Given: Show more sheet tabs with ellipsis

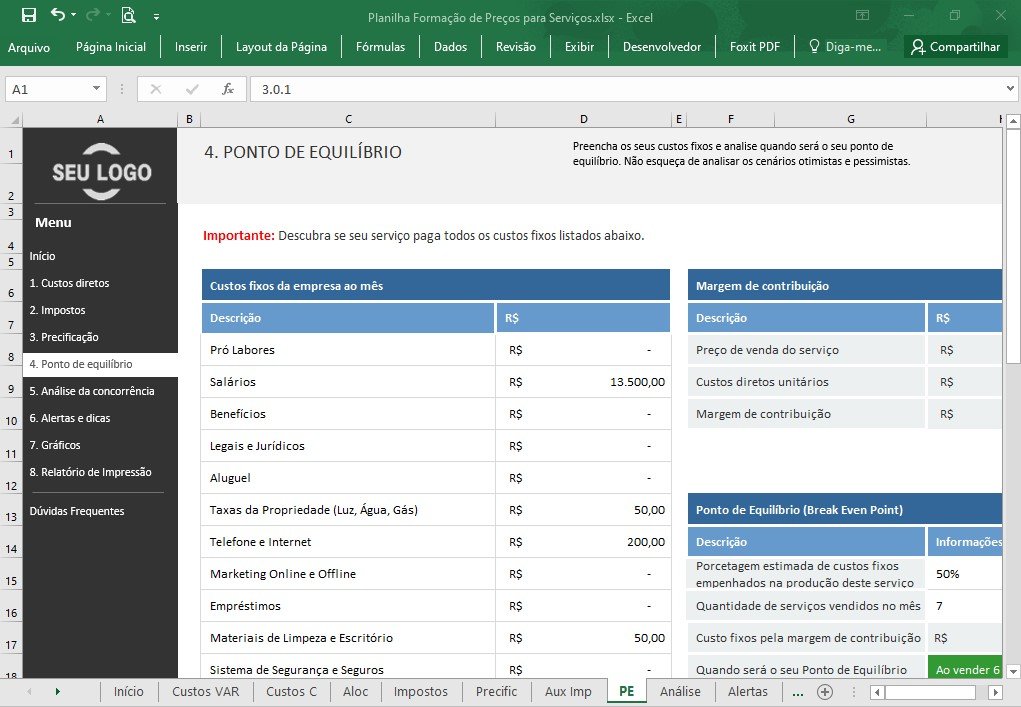Looking at the screenshot, I should (x=798, y=693).
